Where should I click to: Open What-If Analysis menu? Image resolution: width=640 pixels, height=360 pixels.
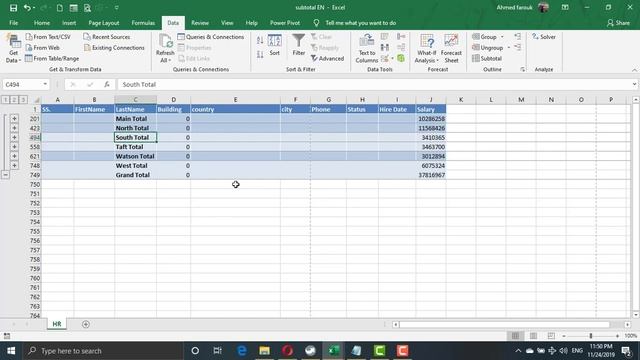427,49
